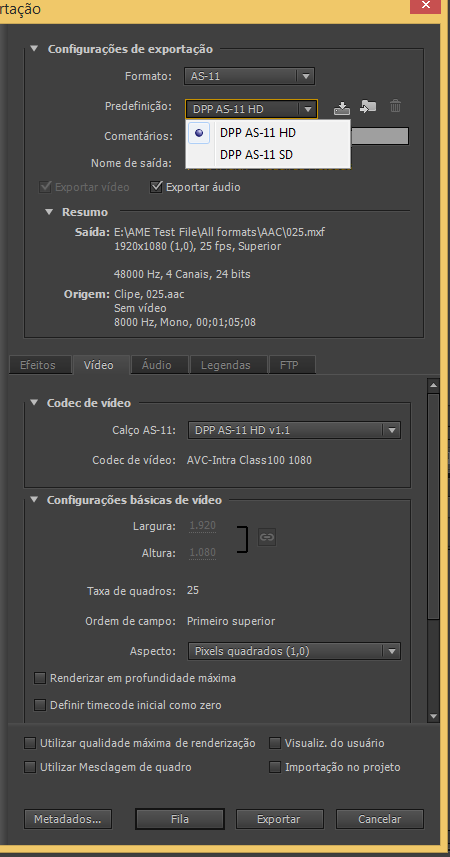Enable Renderizar em profundidade máxima
The height and width of the screenshot is (857, 450).
click(40, 678)
